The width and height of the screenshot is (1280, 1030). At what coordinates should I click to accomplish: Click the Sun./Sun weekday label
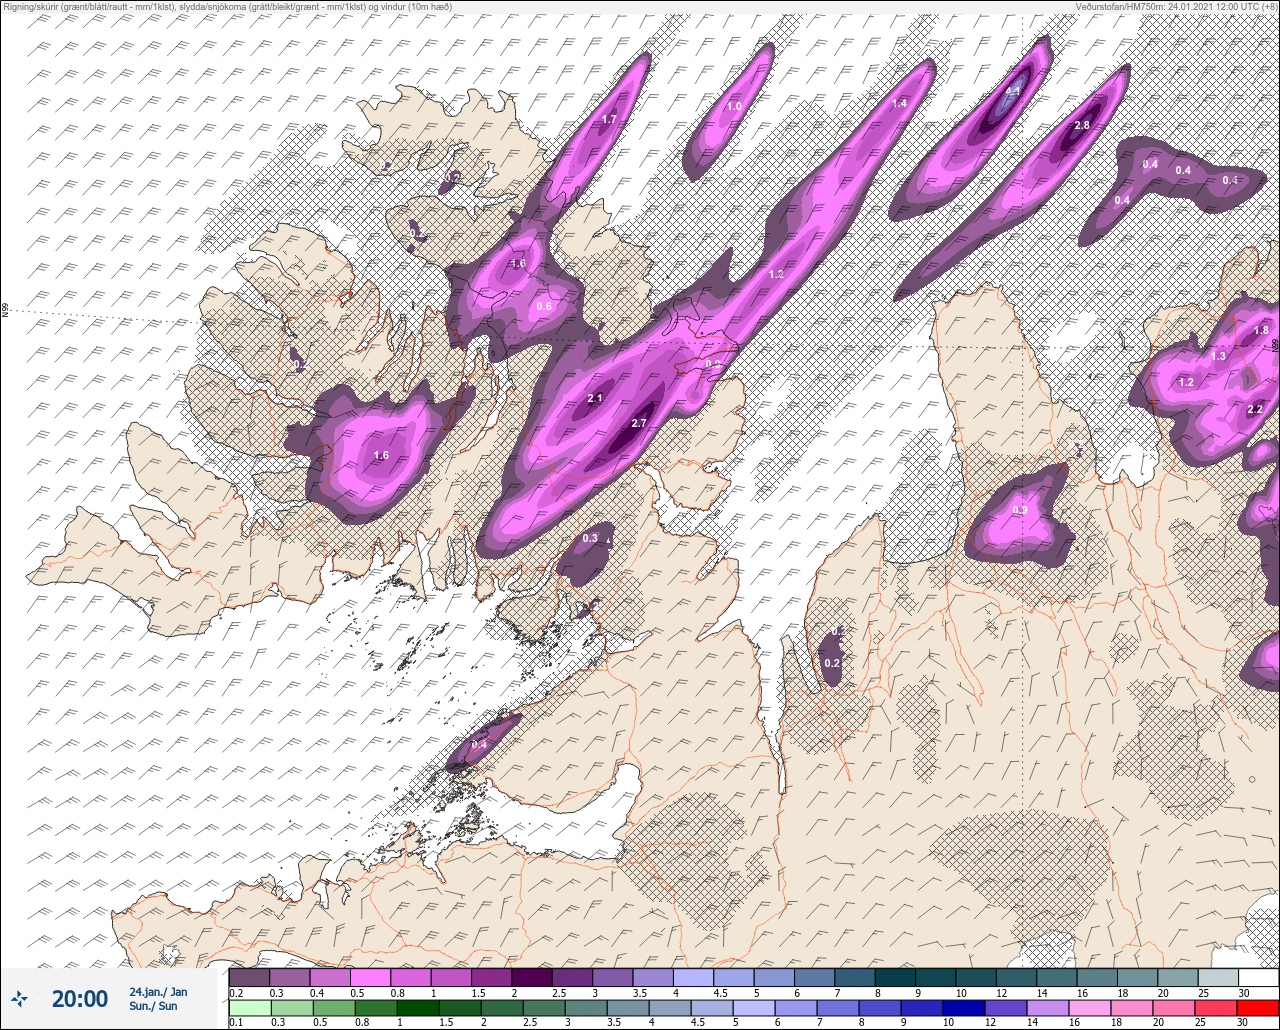[x=153, y=1006]
